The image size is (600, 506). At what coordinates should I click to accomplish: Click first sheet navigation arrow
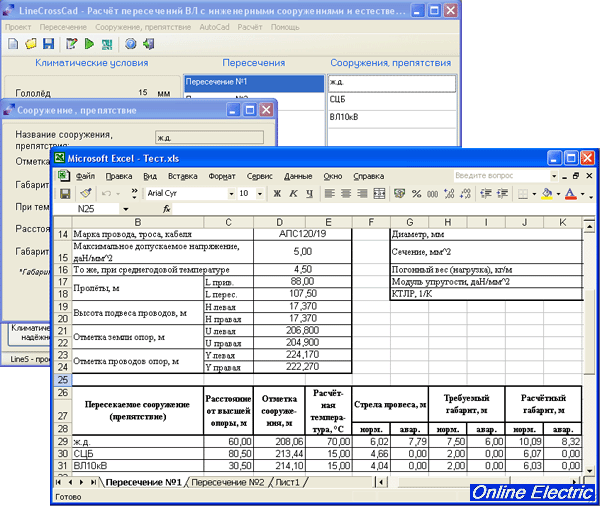58,482
